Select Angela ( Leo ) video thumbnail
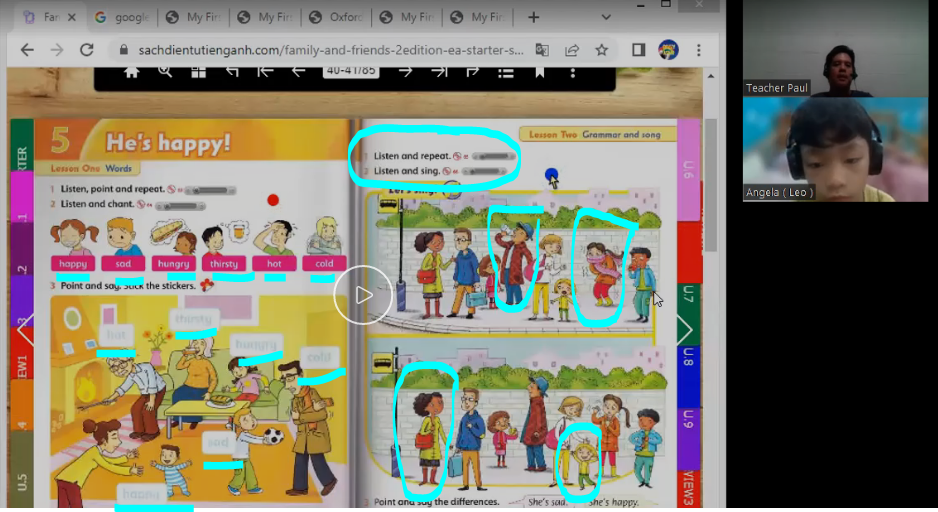938x512 pixels. coord(835,150)
